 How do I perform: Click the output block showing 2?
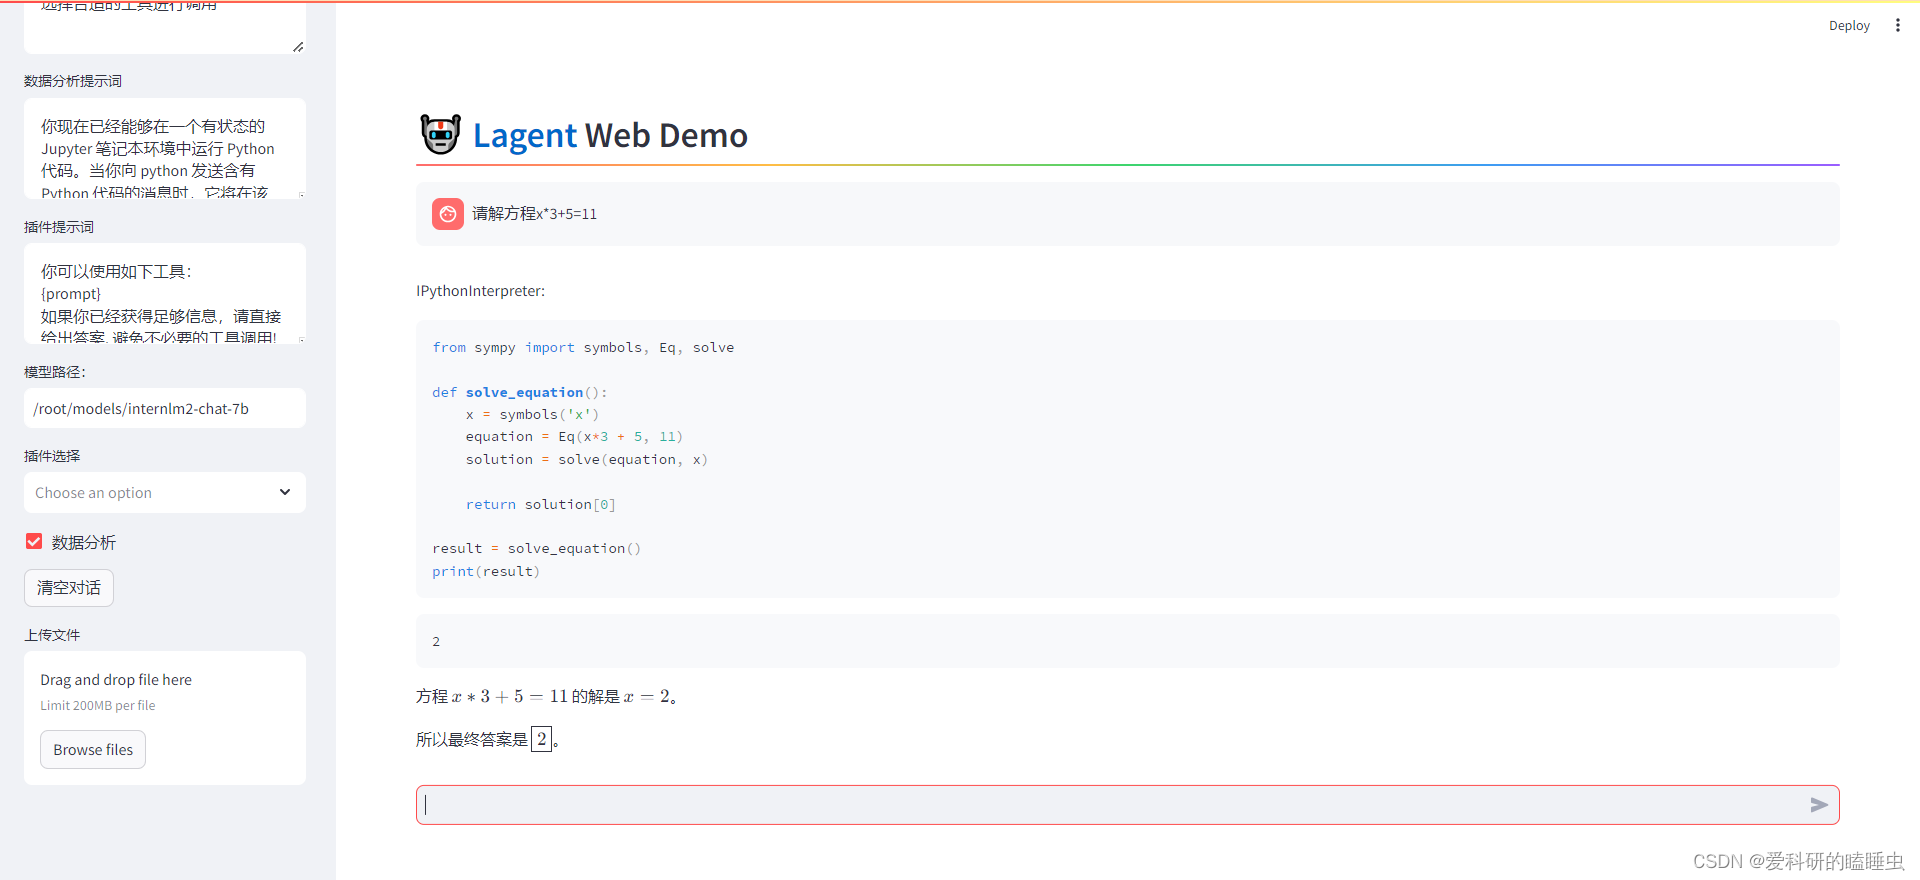click(1128, 641)
